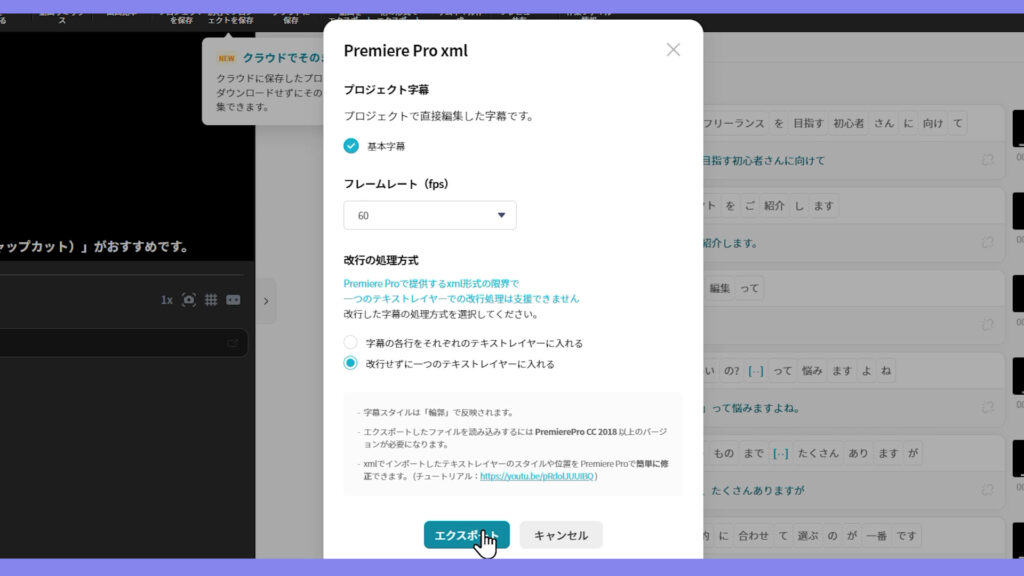Toggle the 基本字幕 checkbox
1024x576 pixels.
(351, 146)
